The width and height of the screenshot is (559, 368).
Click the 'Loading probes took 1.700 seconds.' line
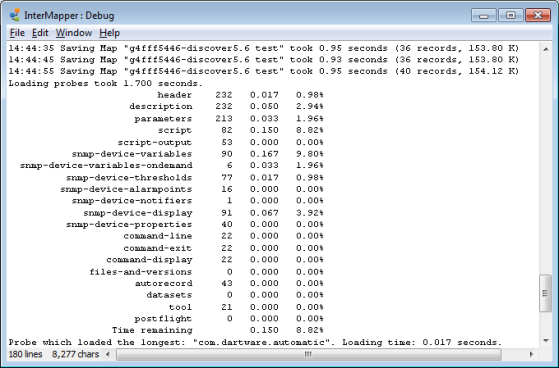coord(106,83)
